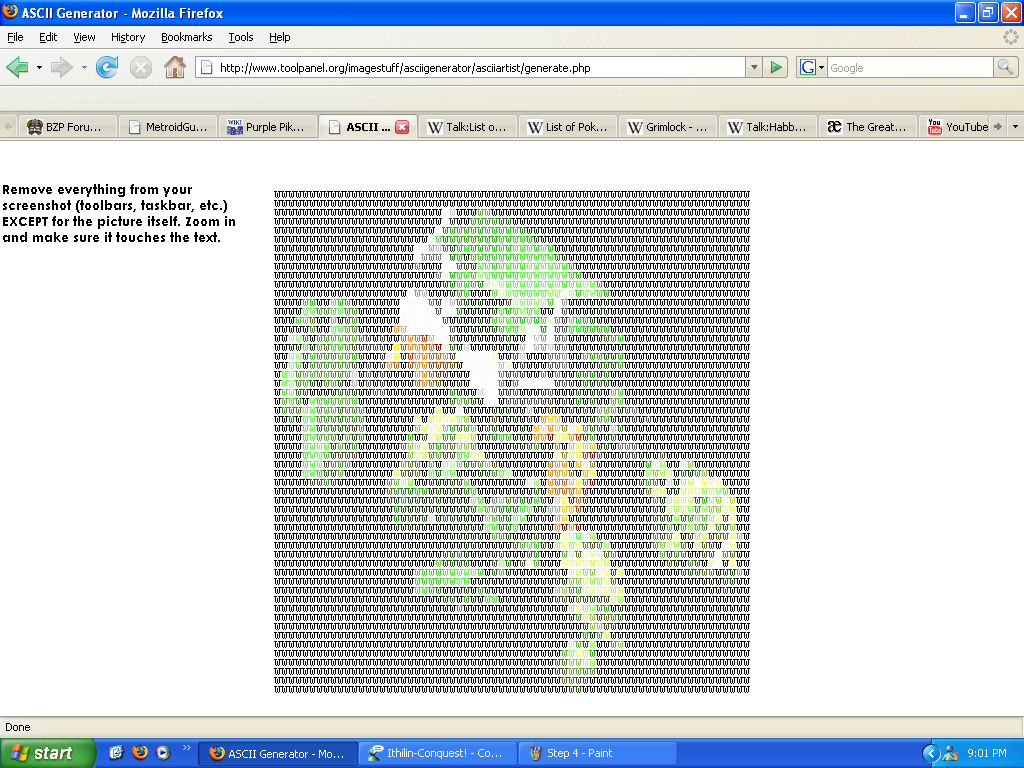
Task: Switch to the MetroidGu... tab
Action: 168,127
